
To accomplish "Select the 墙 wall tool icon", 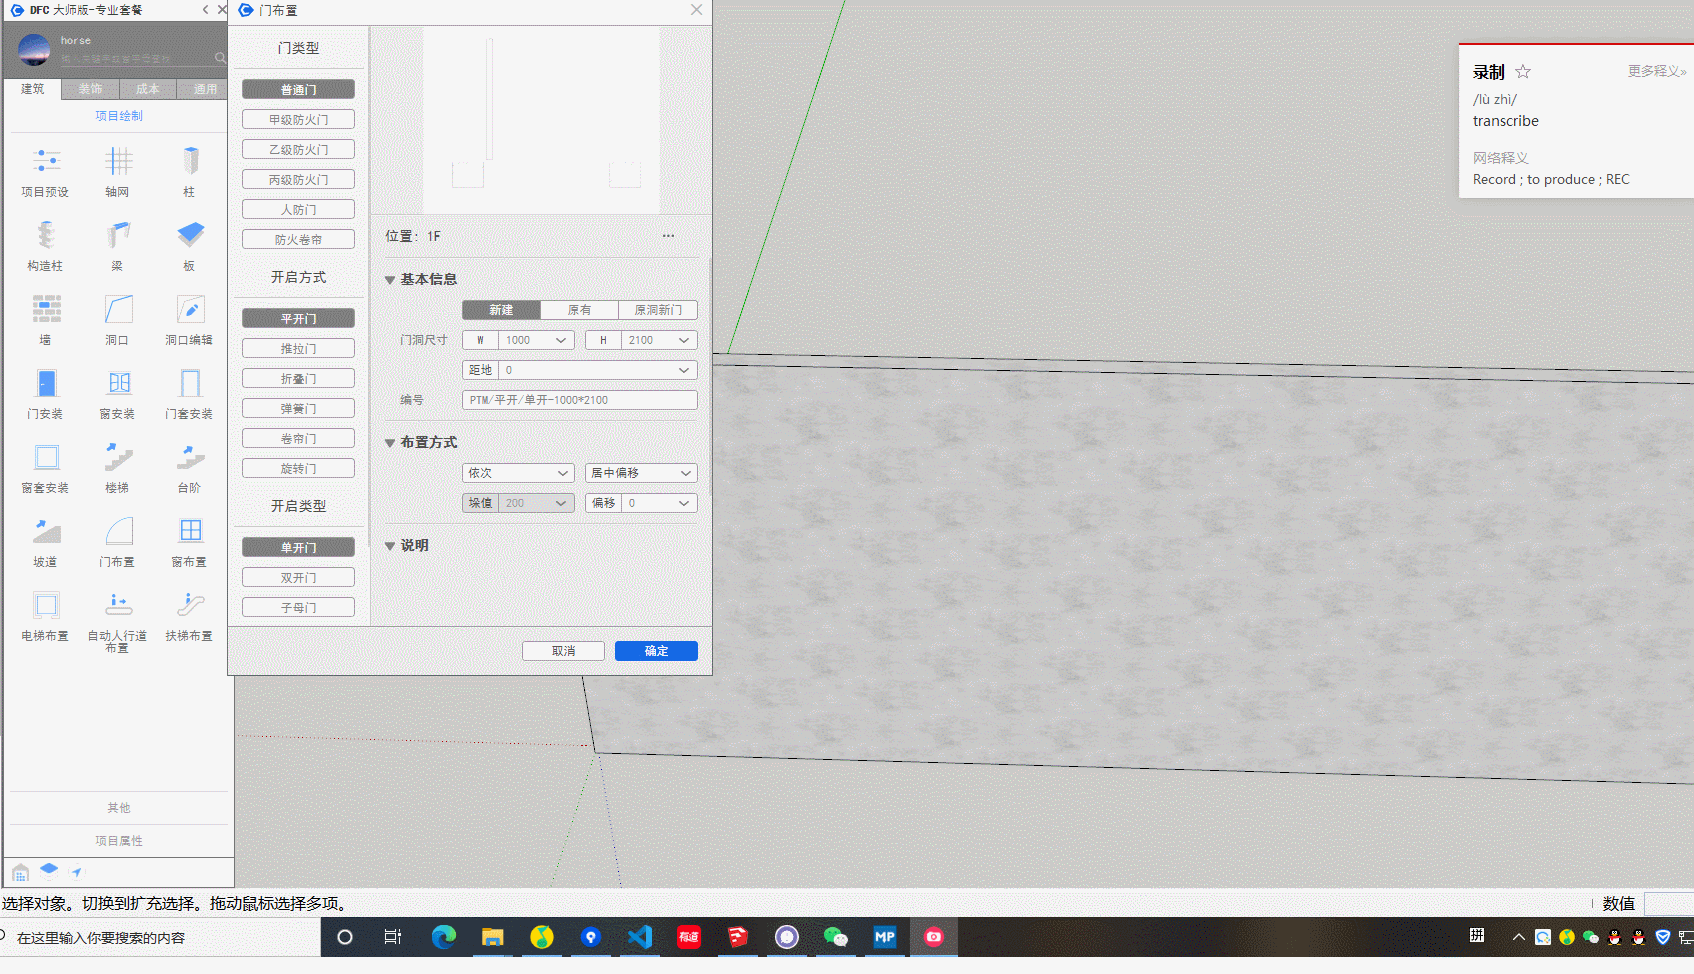I will pos(46,310).
